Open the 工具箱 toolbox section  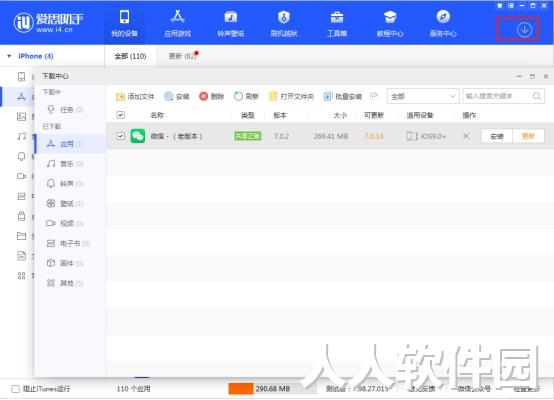click(337, 24)
